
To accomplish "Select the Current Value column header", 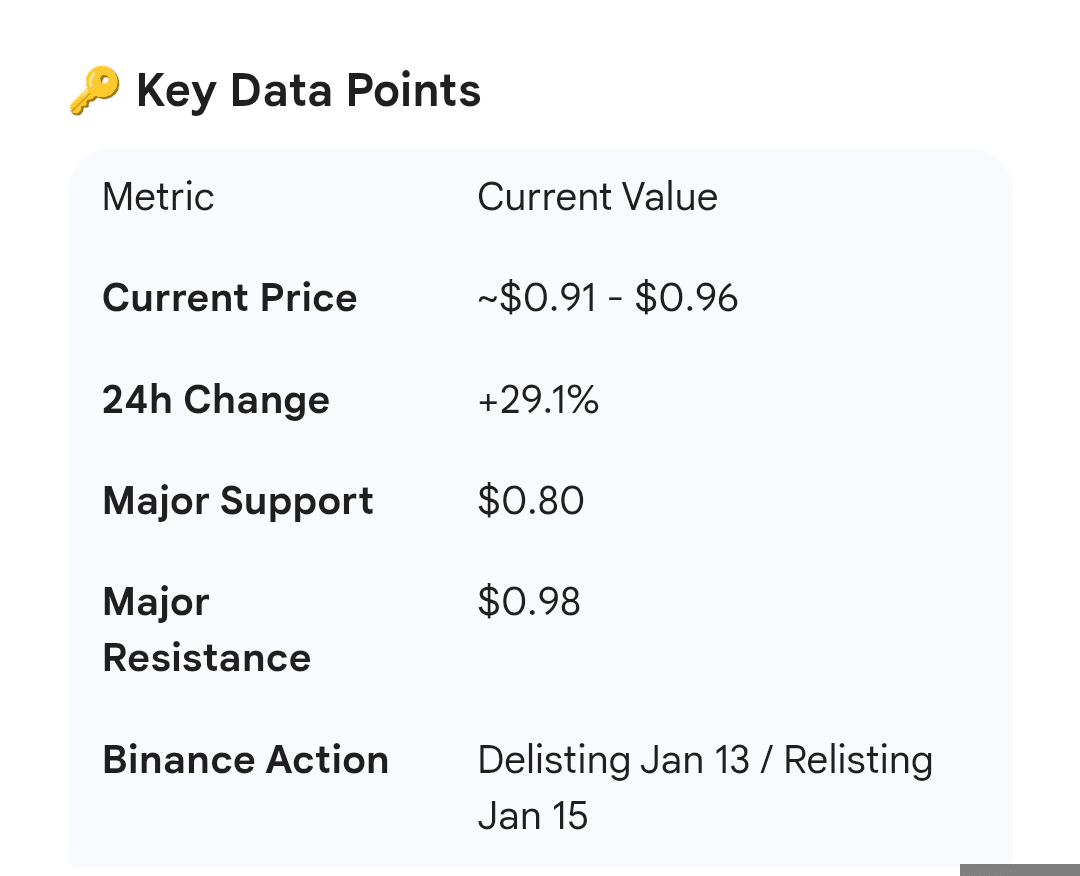I will point(597,197).
